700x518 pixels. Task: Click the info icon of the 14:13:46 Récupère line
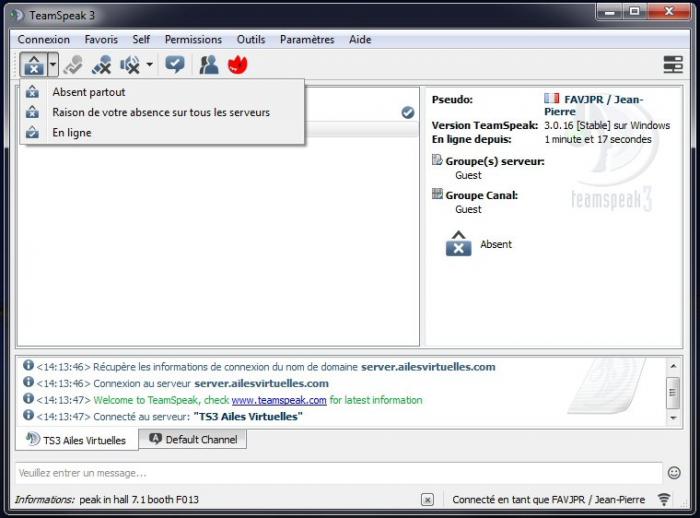pos(28,365)
